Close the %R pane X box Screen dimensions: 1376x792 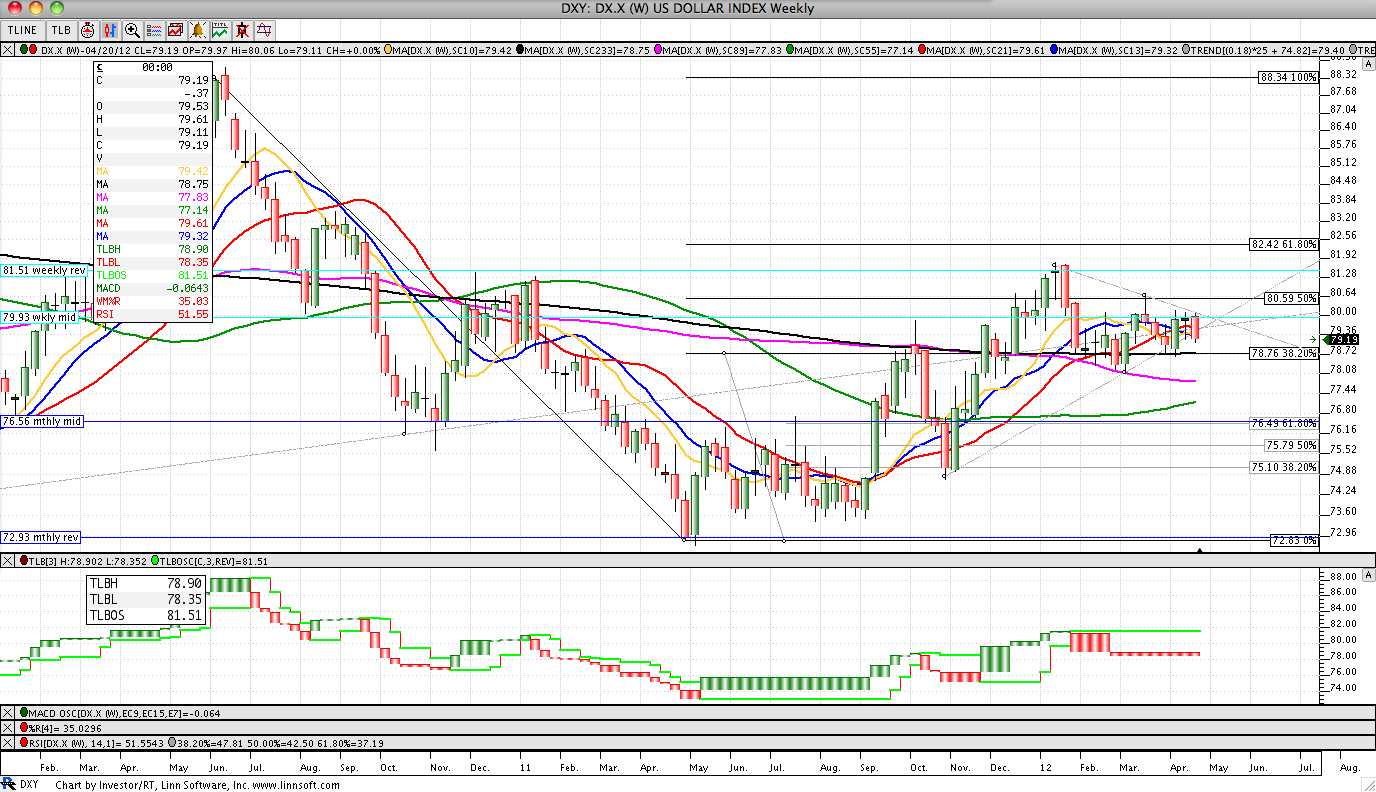pyautogui.click(x=8, y=728)
